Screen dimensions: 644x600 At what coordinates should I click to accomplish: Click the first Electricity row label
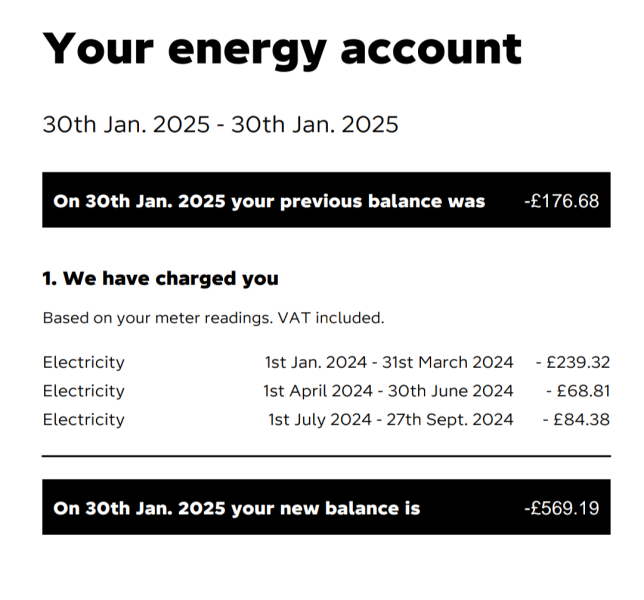[84, 362]
